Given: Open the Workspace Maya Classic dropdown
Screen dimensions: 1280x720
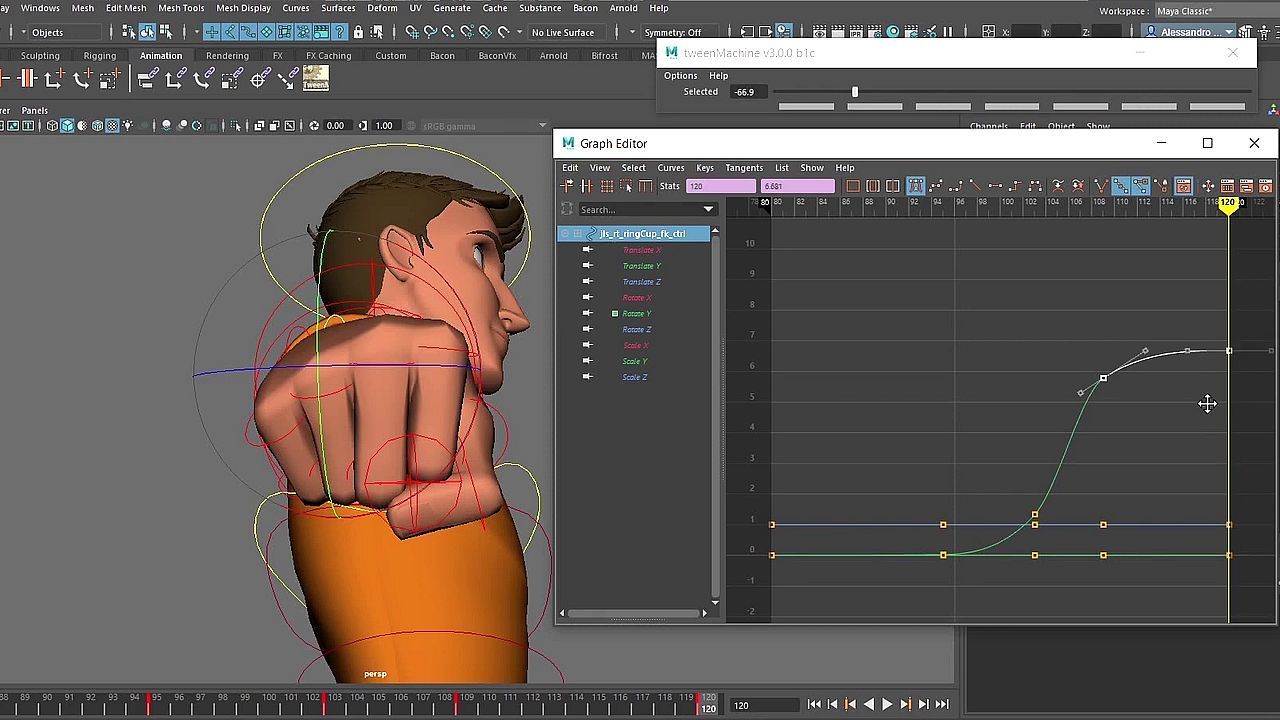Looking at the screenshot, I should click(x=1215, y=11).
